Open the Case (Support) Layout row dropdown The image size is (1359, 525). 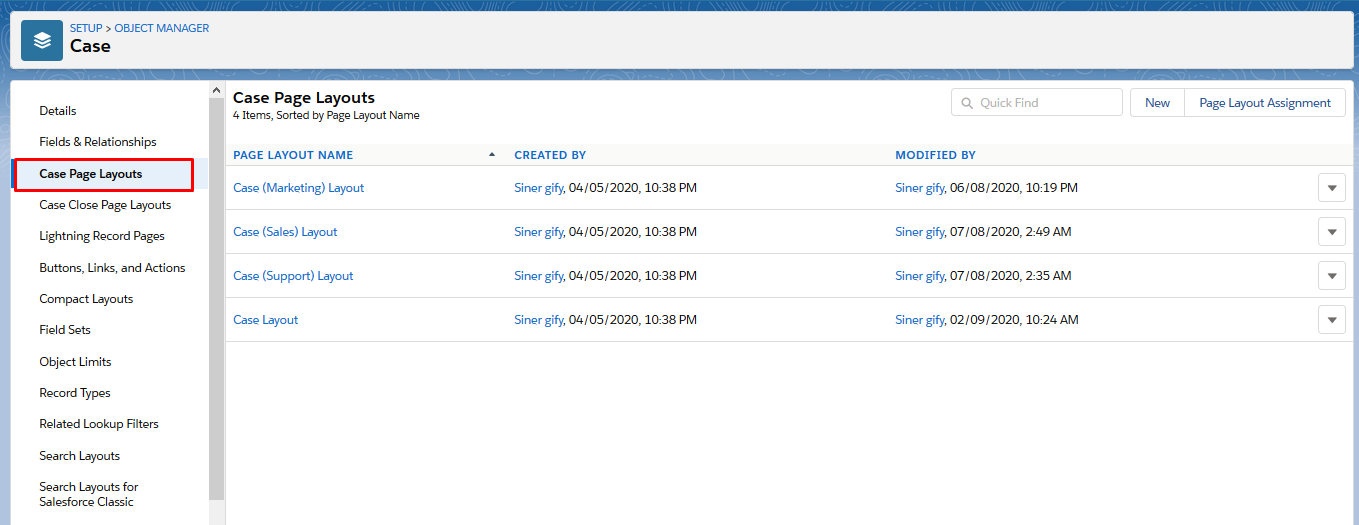pos(1331,276)
